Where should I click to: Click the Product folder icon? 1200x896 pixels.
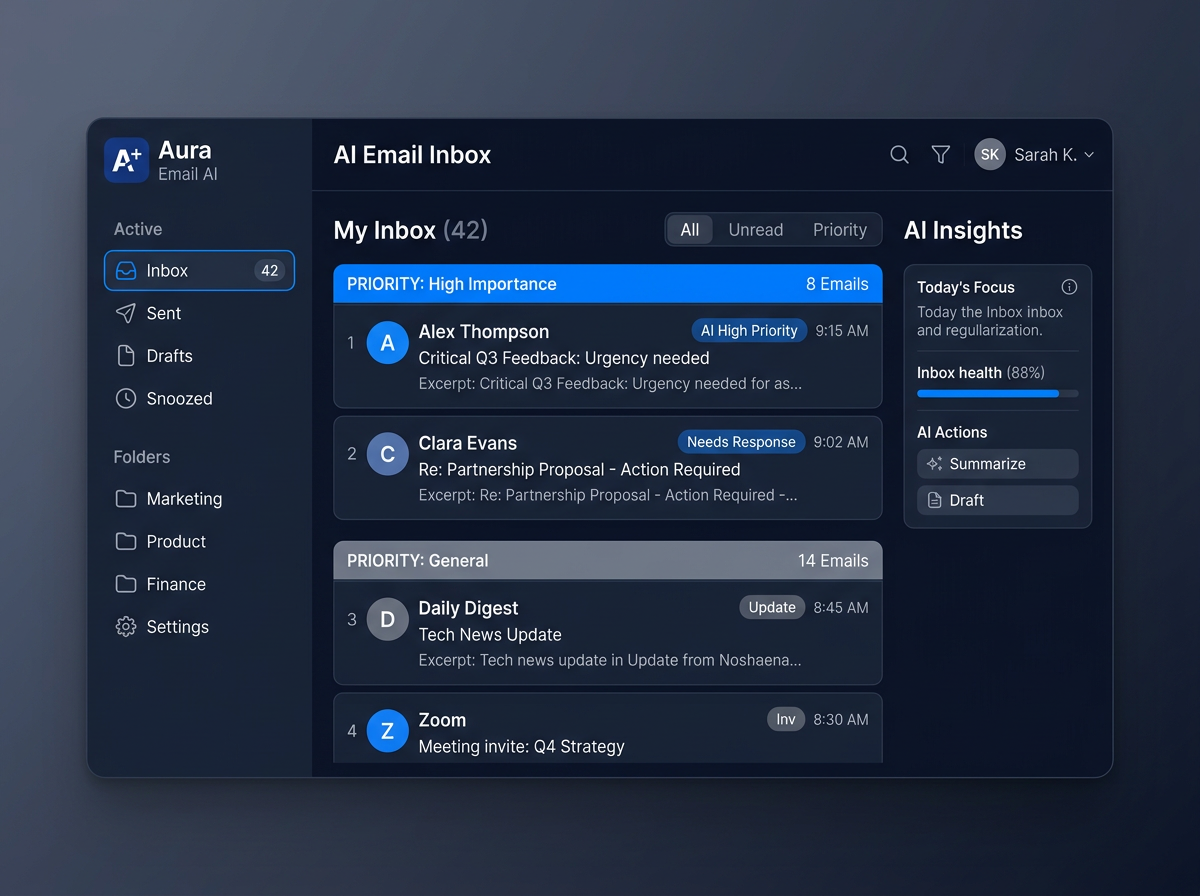[x=126, y=541]
